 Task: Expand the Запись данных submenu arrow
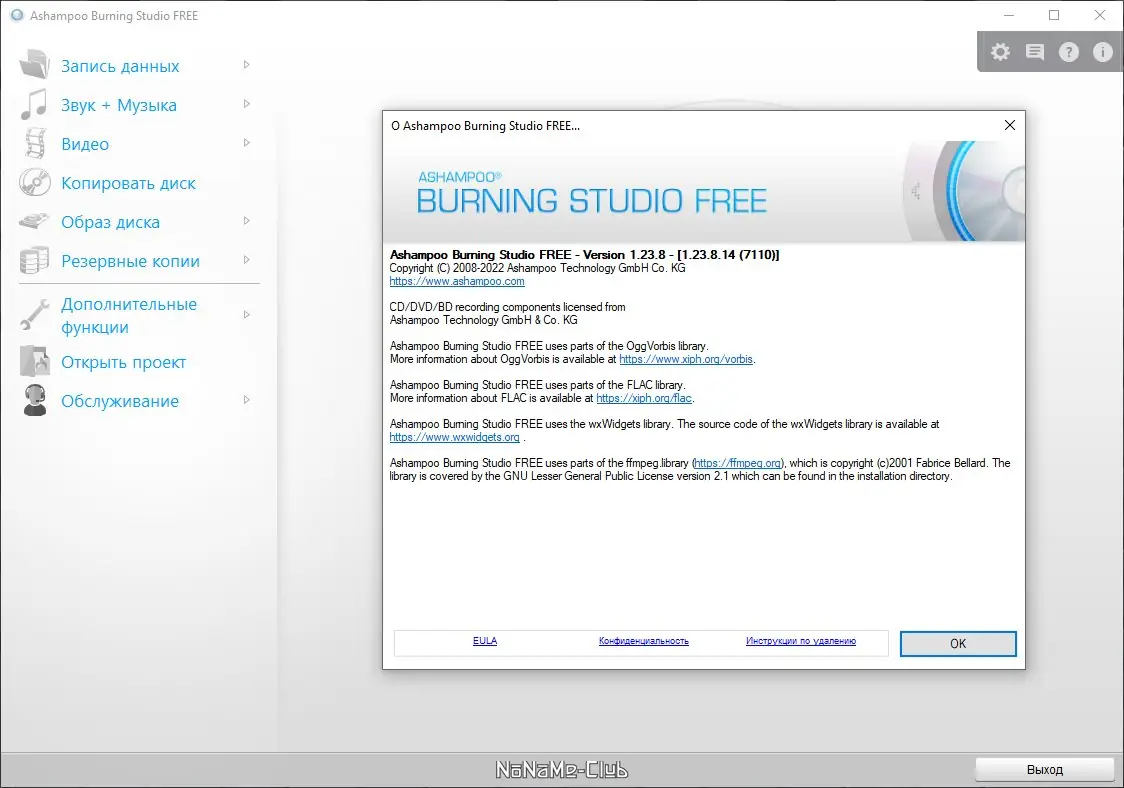pos(247,65)
